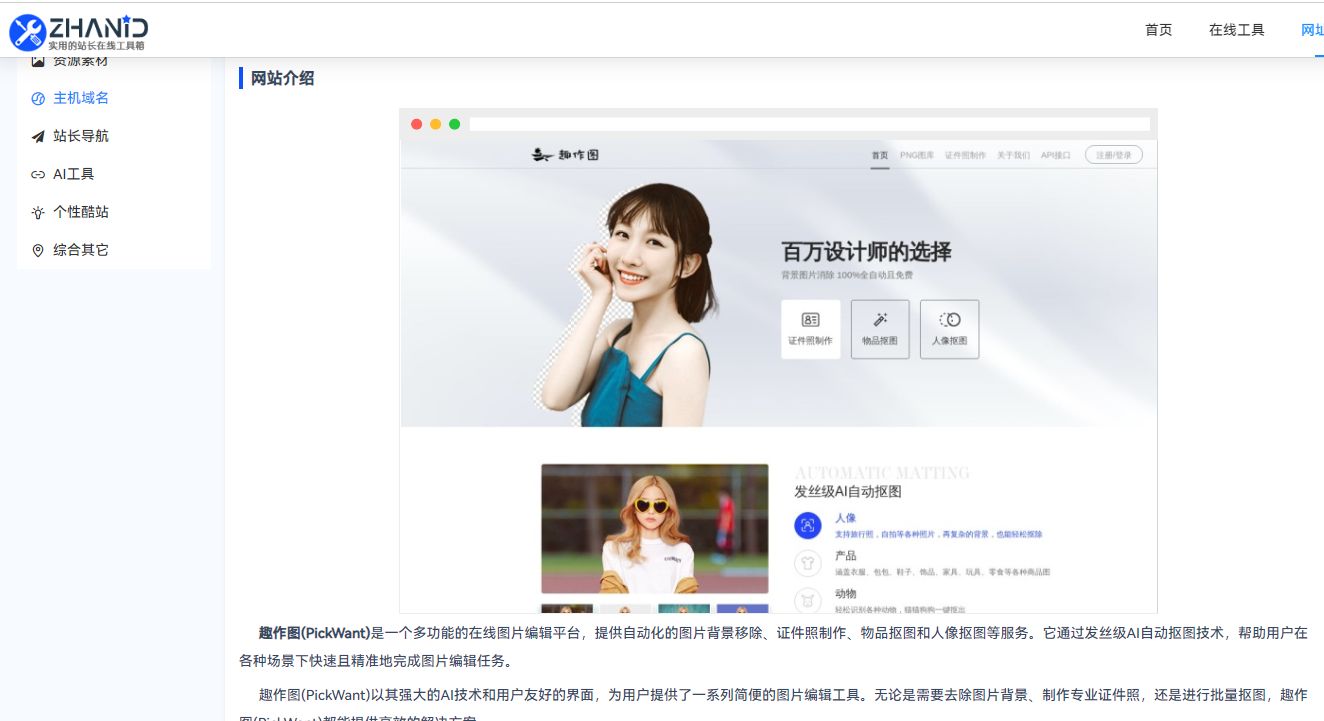
Task: Click the 主机域名 sidebar icon
Action: tap(38, 98)
